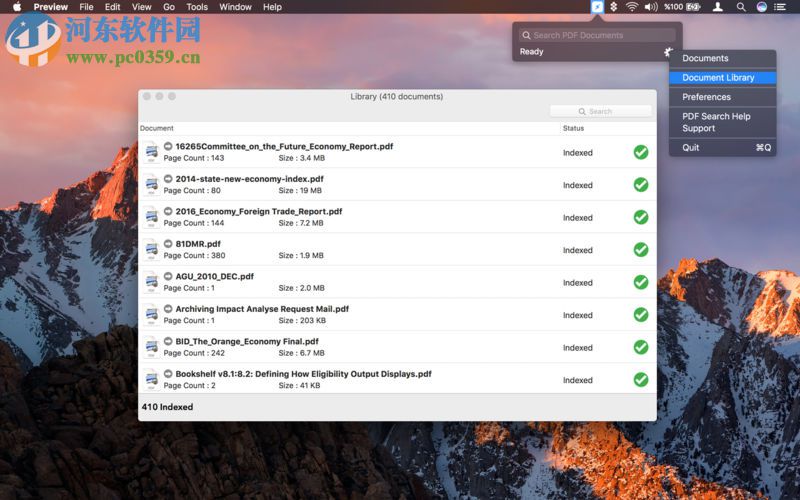The image size is (800, 500).
Task: Click circle button beside 16265Committee report name
Action: tap(168, 146)
